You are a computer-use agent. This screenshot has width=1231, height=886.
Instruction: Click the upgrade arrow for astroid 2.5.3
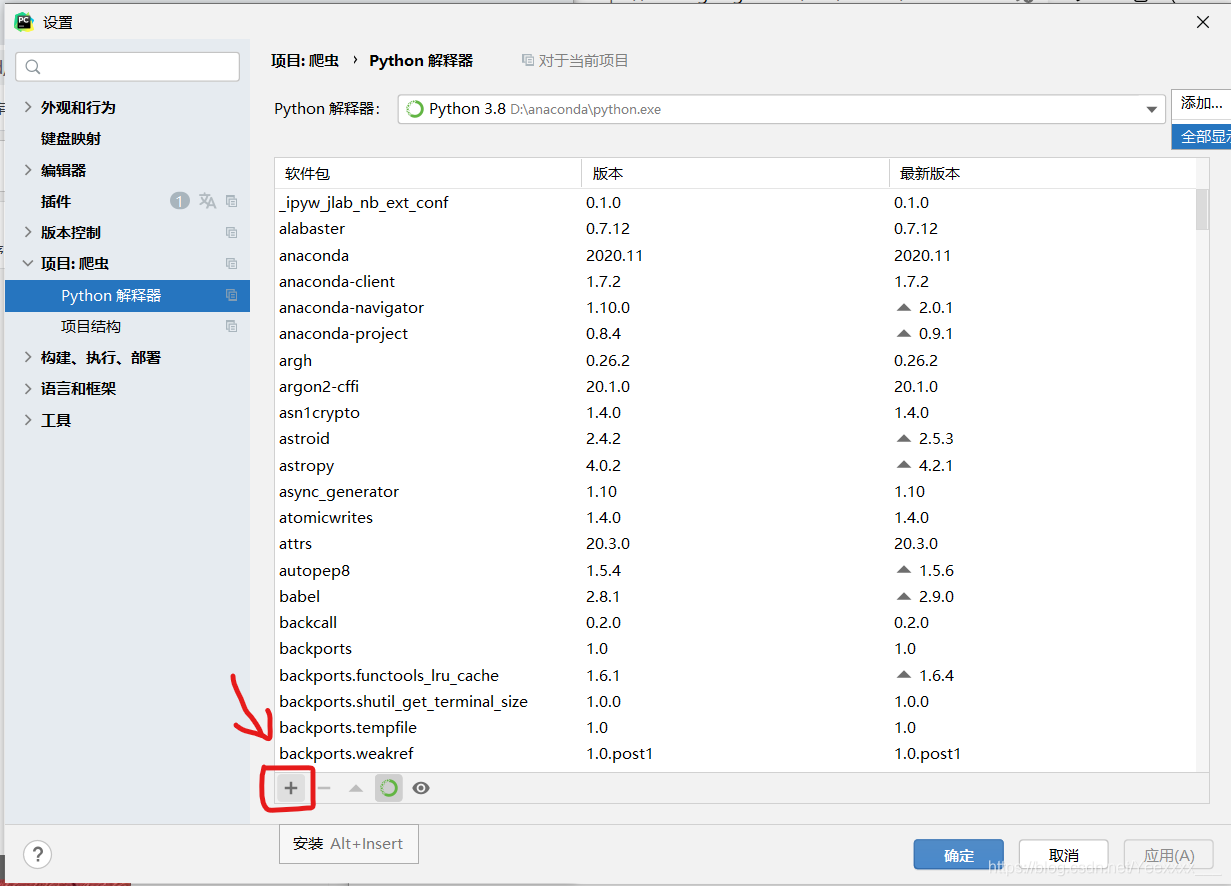pyautogui.click(x=904, y=439)
